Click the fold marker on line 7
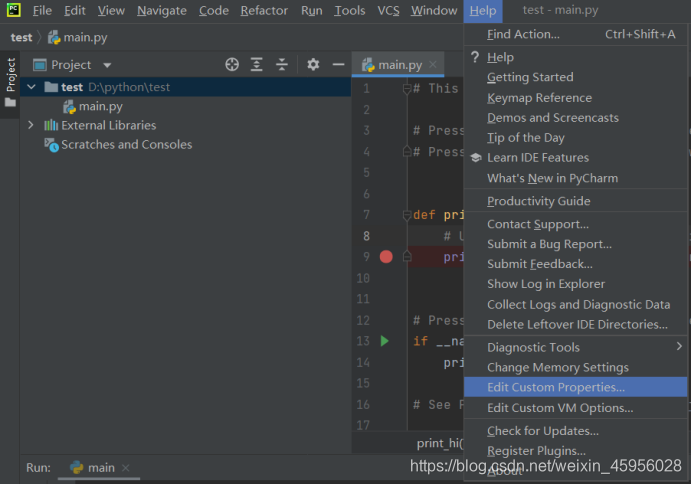 click(x=407, y=216)
